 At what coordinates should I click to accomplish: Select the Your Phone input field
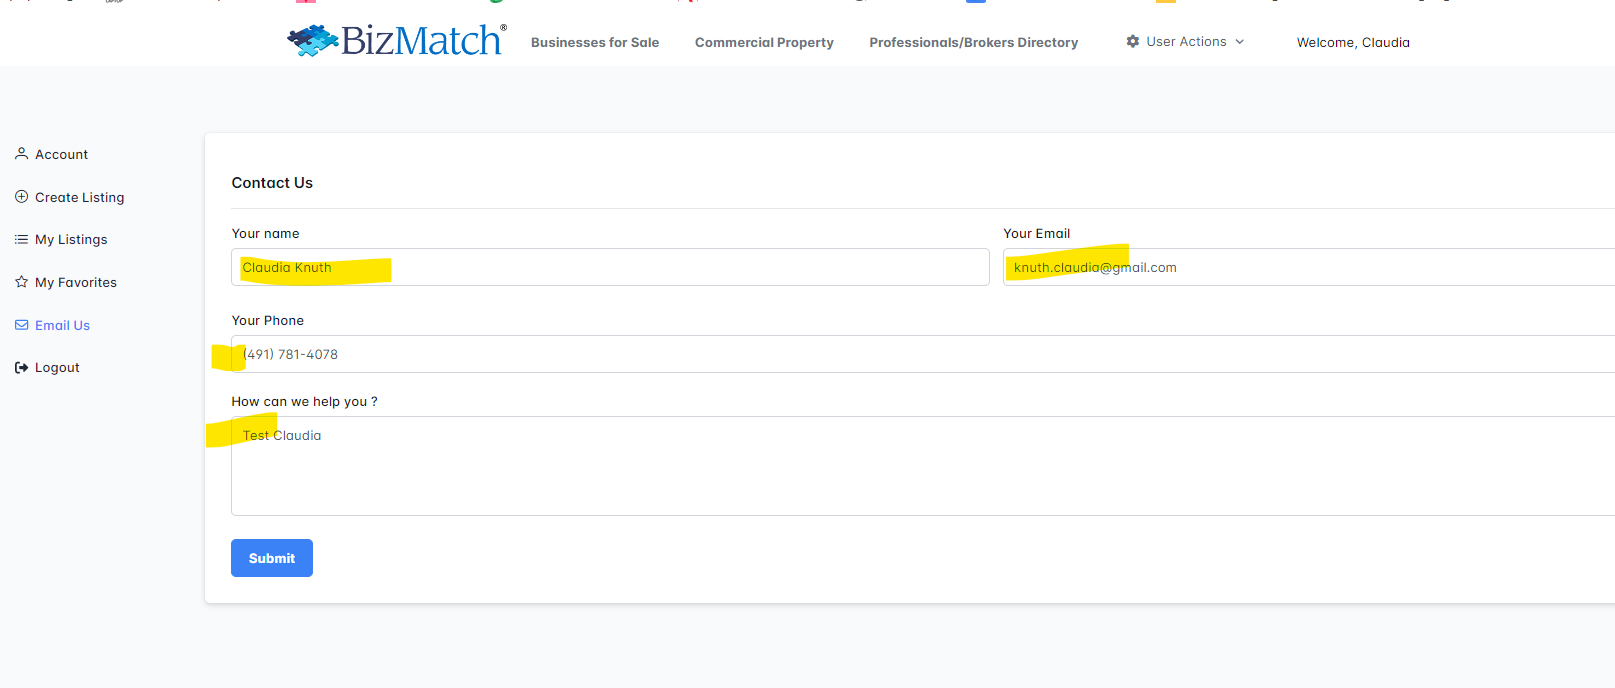900,355
